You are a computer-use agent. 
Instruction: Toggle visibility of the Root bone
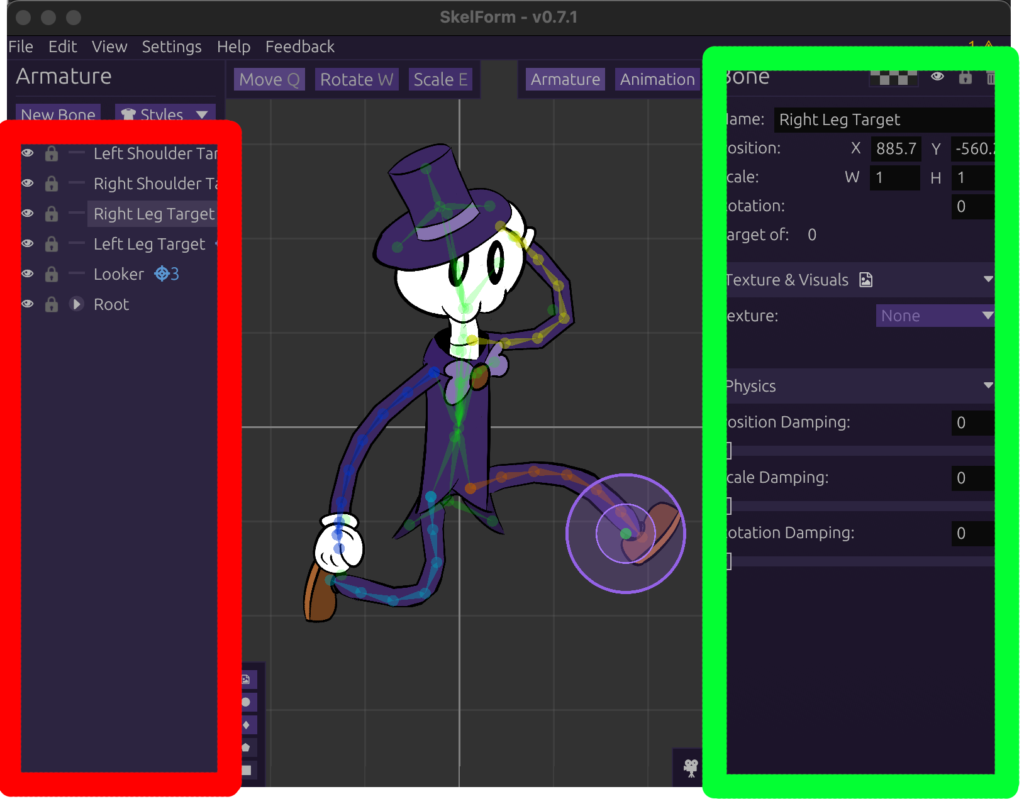tap(27, 304)
